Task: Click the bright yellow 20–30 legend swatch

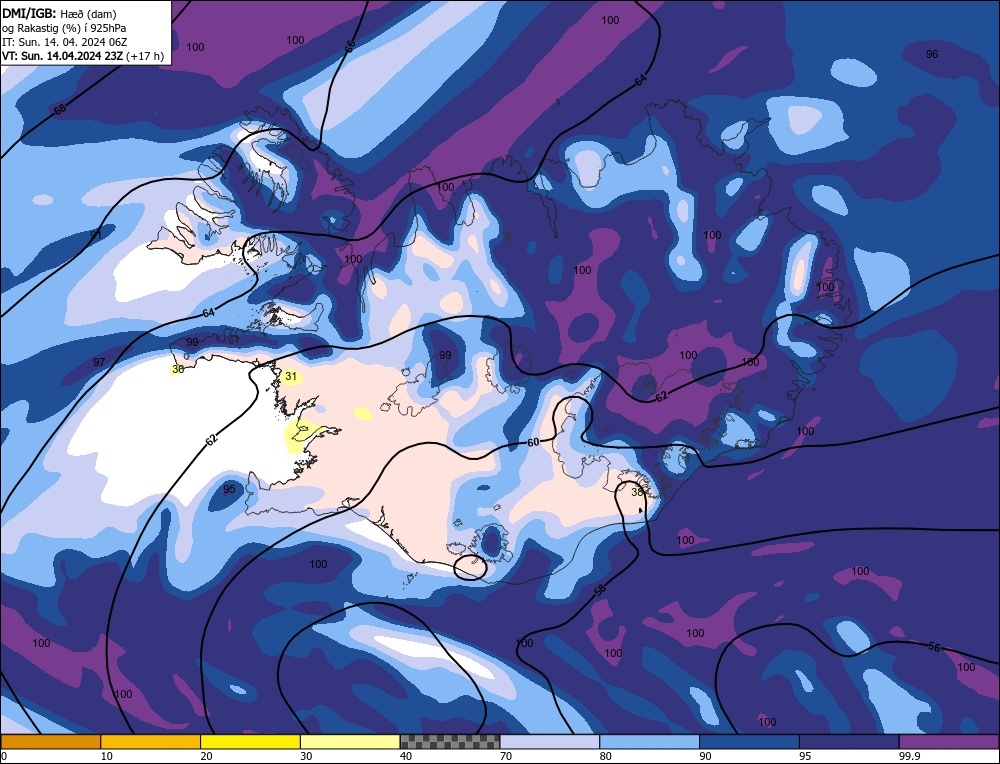Action: point(250,742)
